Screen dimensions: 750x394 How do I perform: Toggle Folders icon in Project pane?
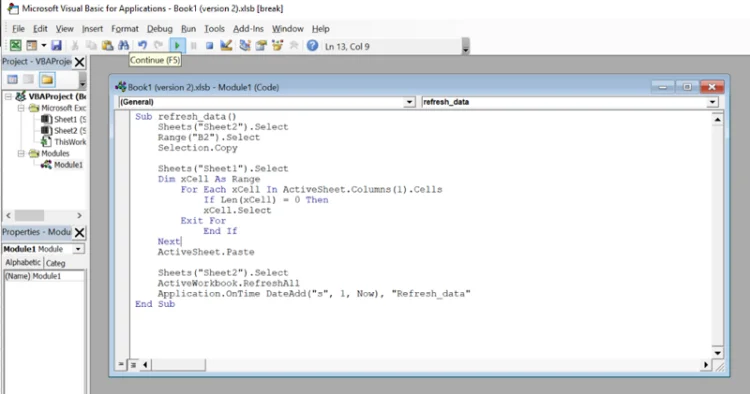pos(47,79)
